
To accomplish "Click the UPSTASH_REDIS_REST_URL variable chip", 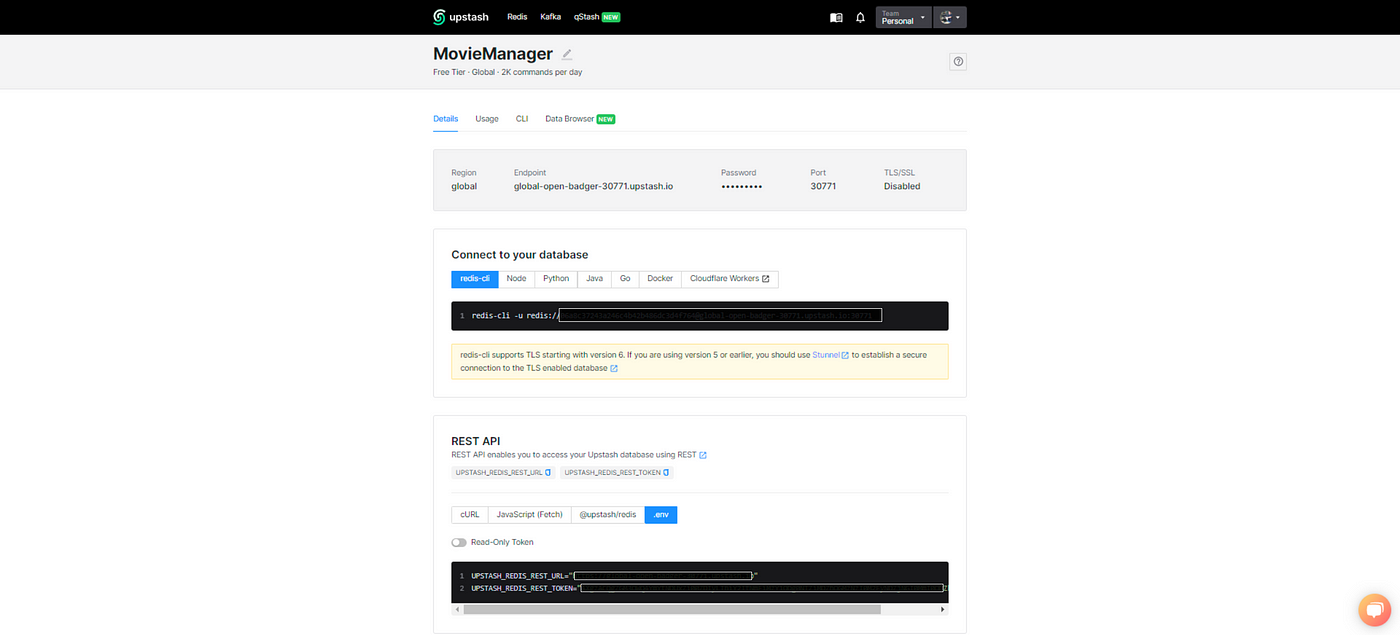I will click(503, 472).
